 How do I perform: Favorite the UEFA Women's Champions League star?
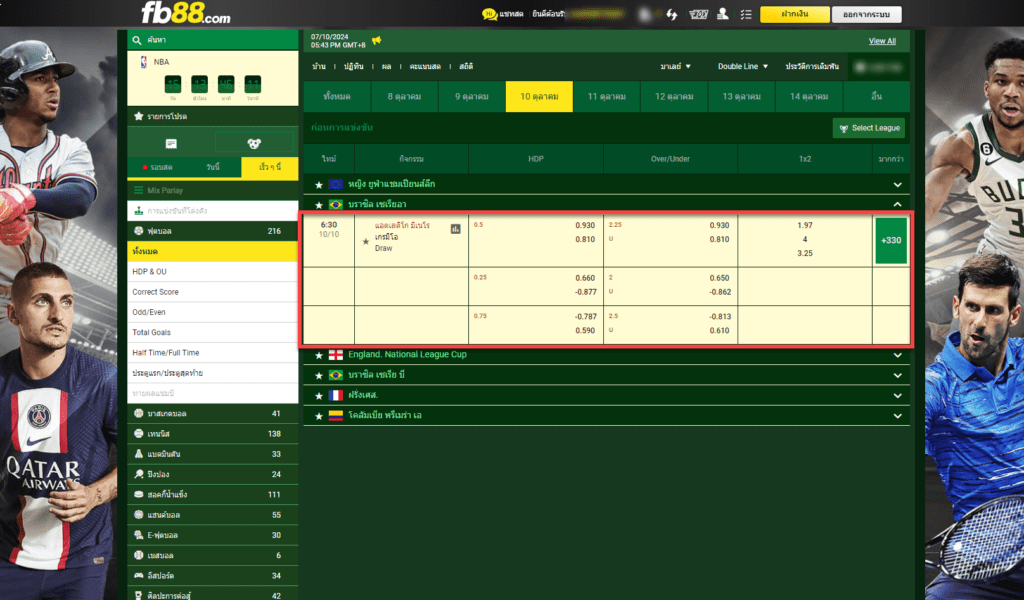319,185
